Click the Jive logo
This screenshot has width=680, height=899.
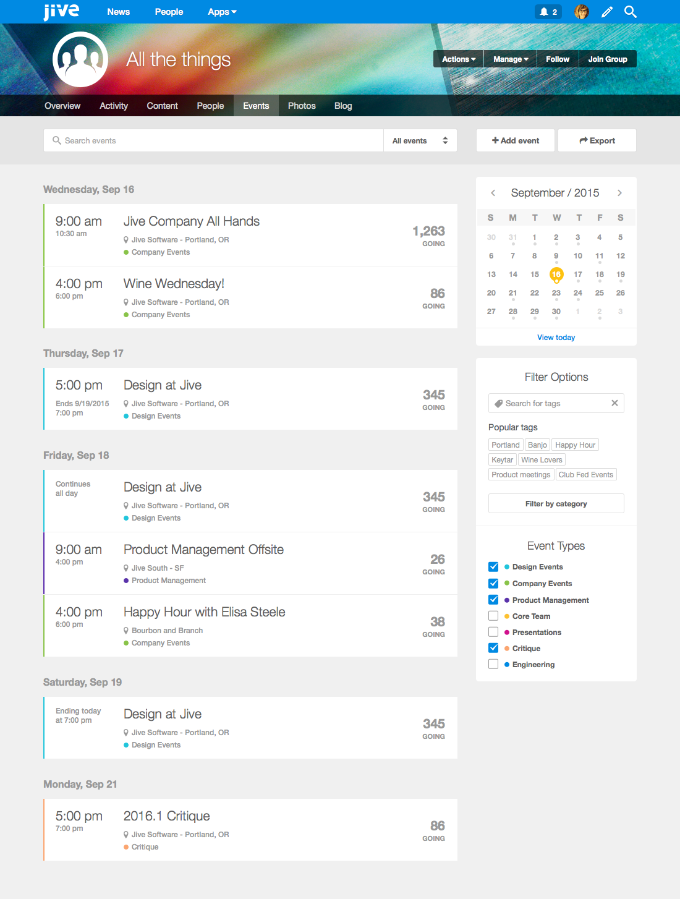[x=61, y=11]
